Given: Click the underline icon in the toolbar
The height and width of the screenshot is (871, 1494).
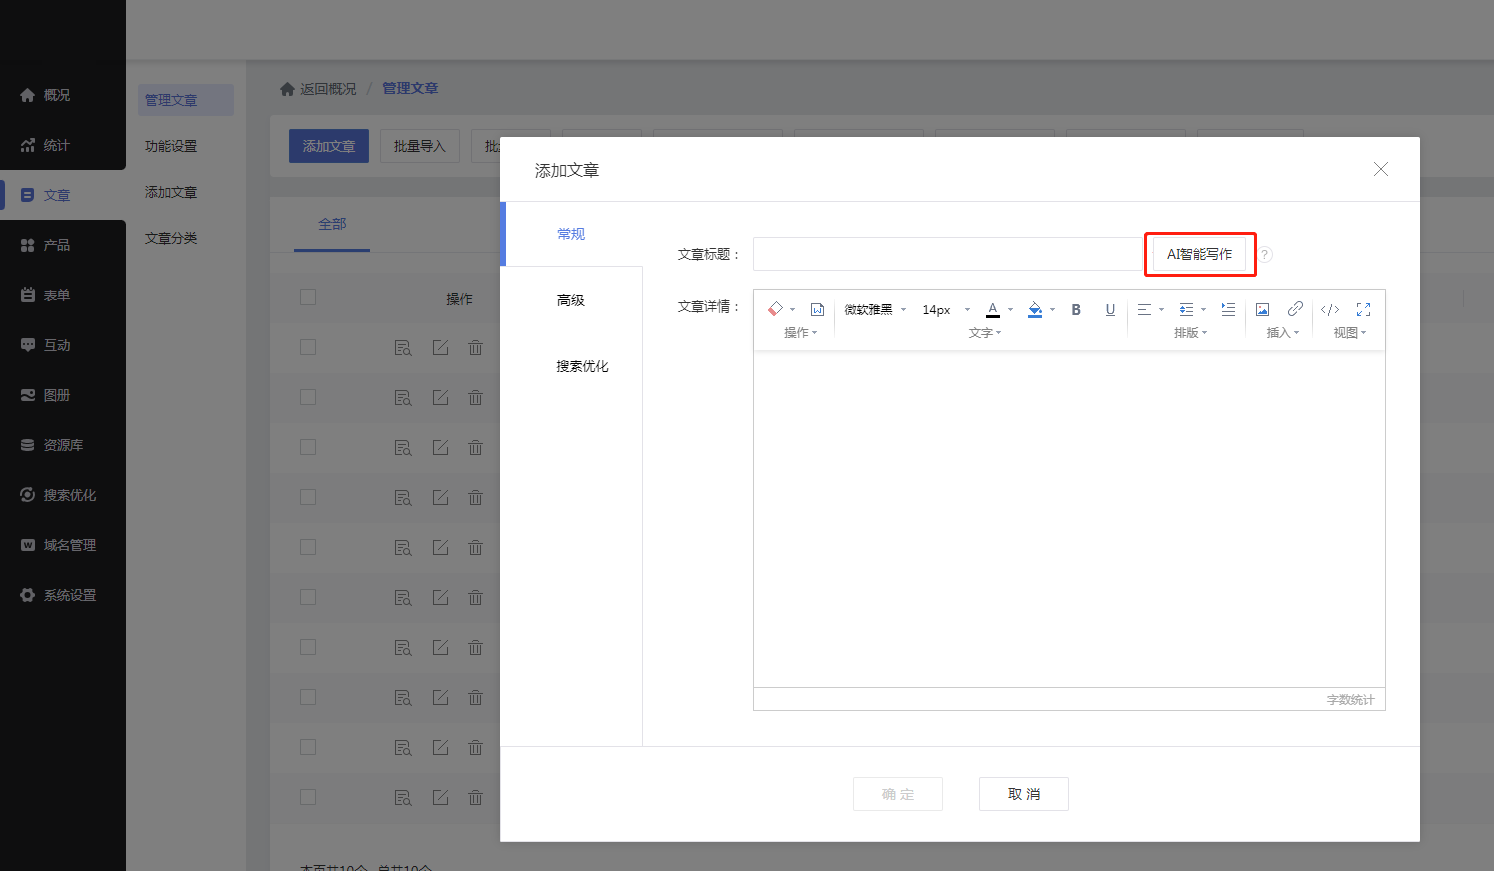Looking at the screenshot, I should click(x=1110, y=310).
